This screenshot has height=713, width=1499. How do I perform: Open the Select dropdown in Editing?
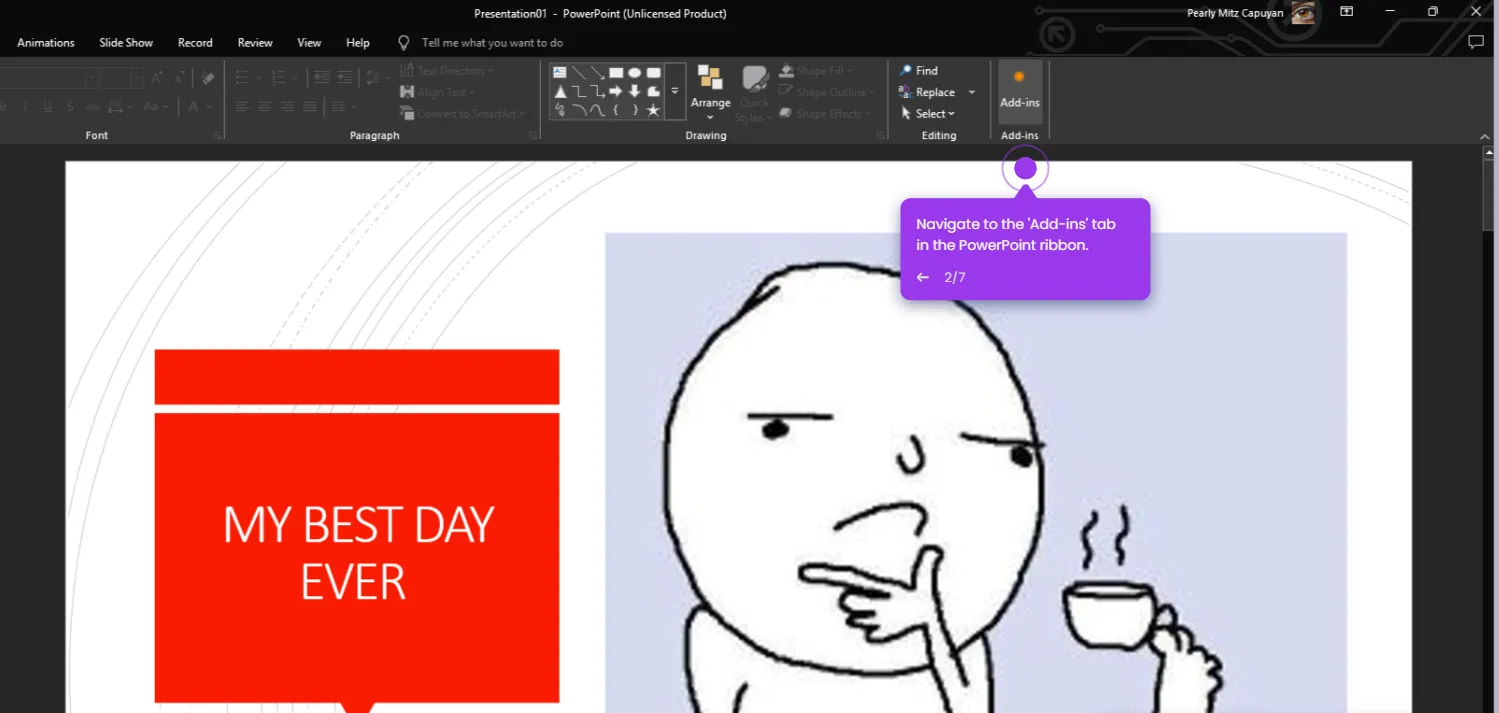[927, 114]
